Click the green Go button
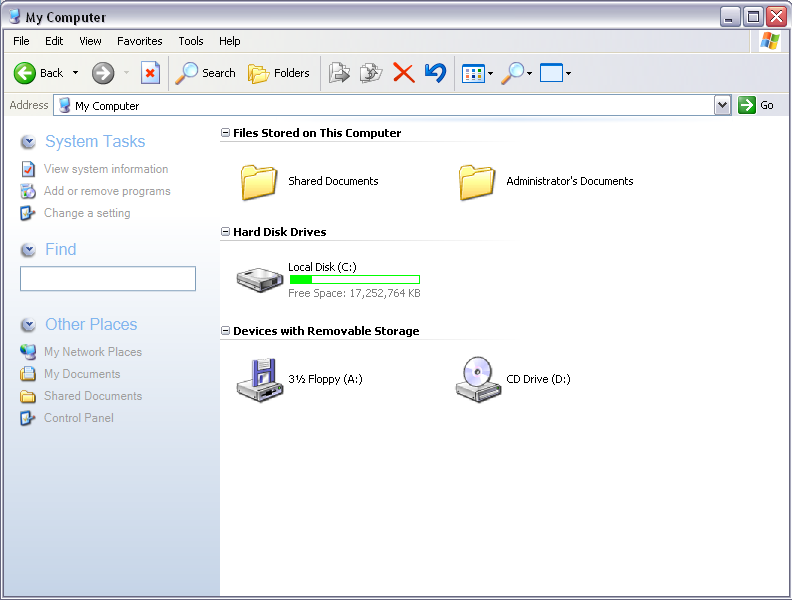The width and height of the screenshot is (792, 600). point(756,106)
